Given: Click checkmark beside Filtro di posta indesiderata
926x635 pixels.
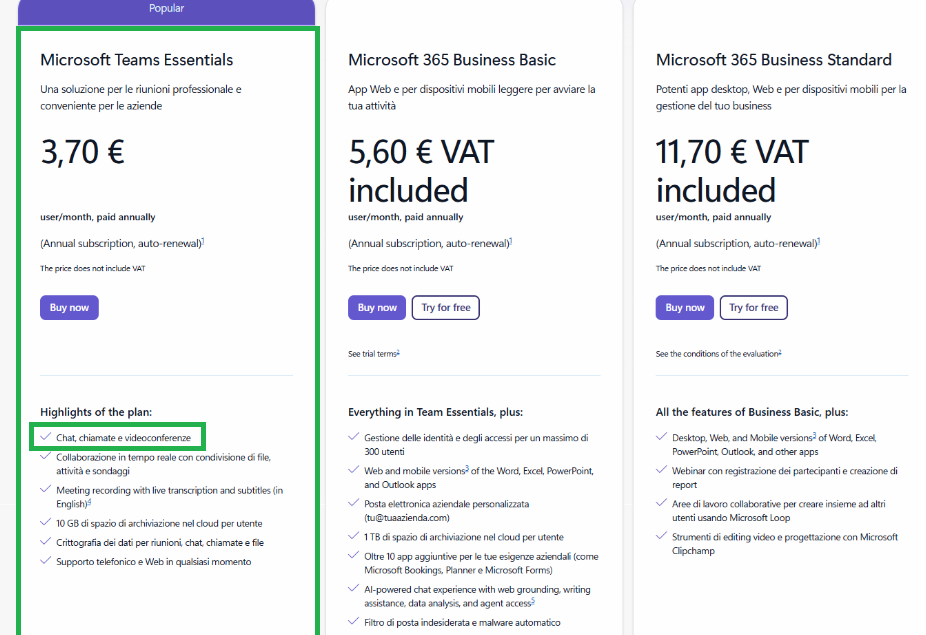Looking at the screenshot, I should [354, 622].
